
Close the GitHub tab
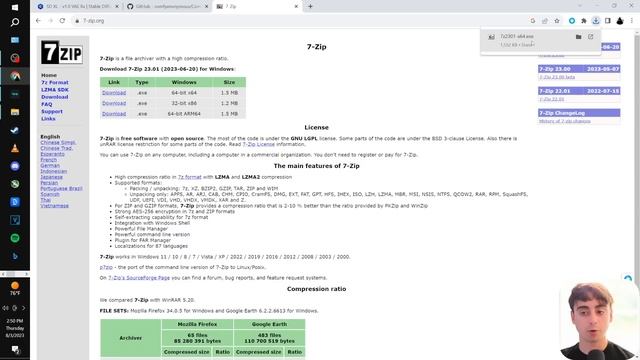coord(207,7)
